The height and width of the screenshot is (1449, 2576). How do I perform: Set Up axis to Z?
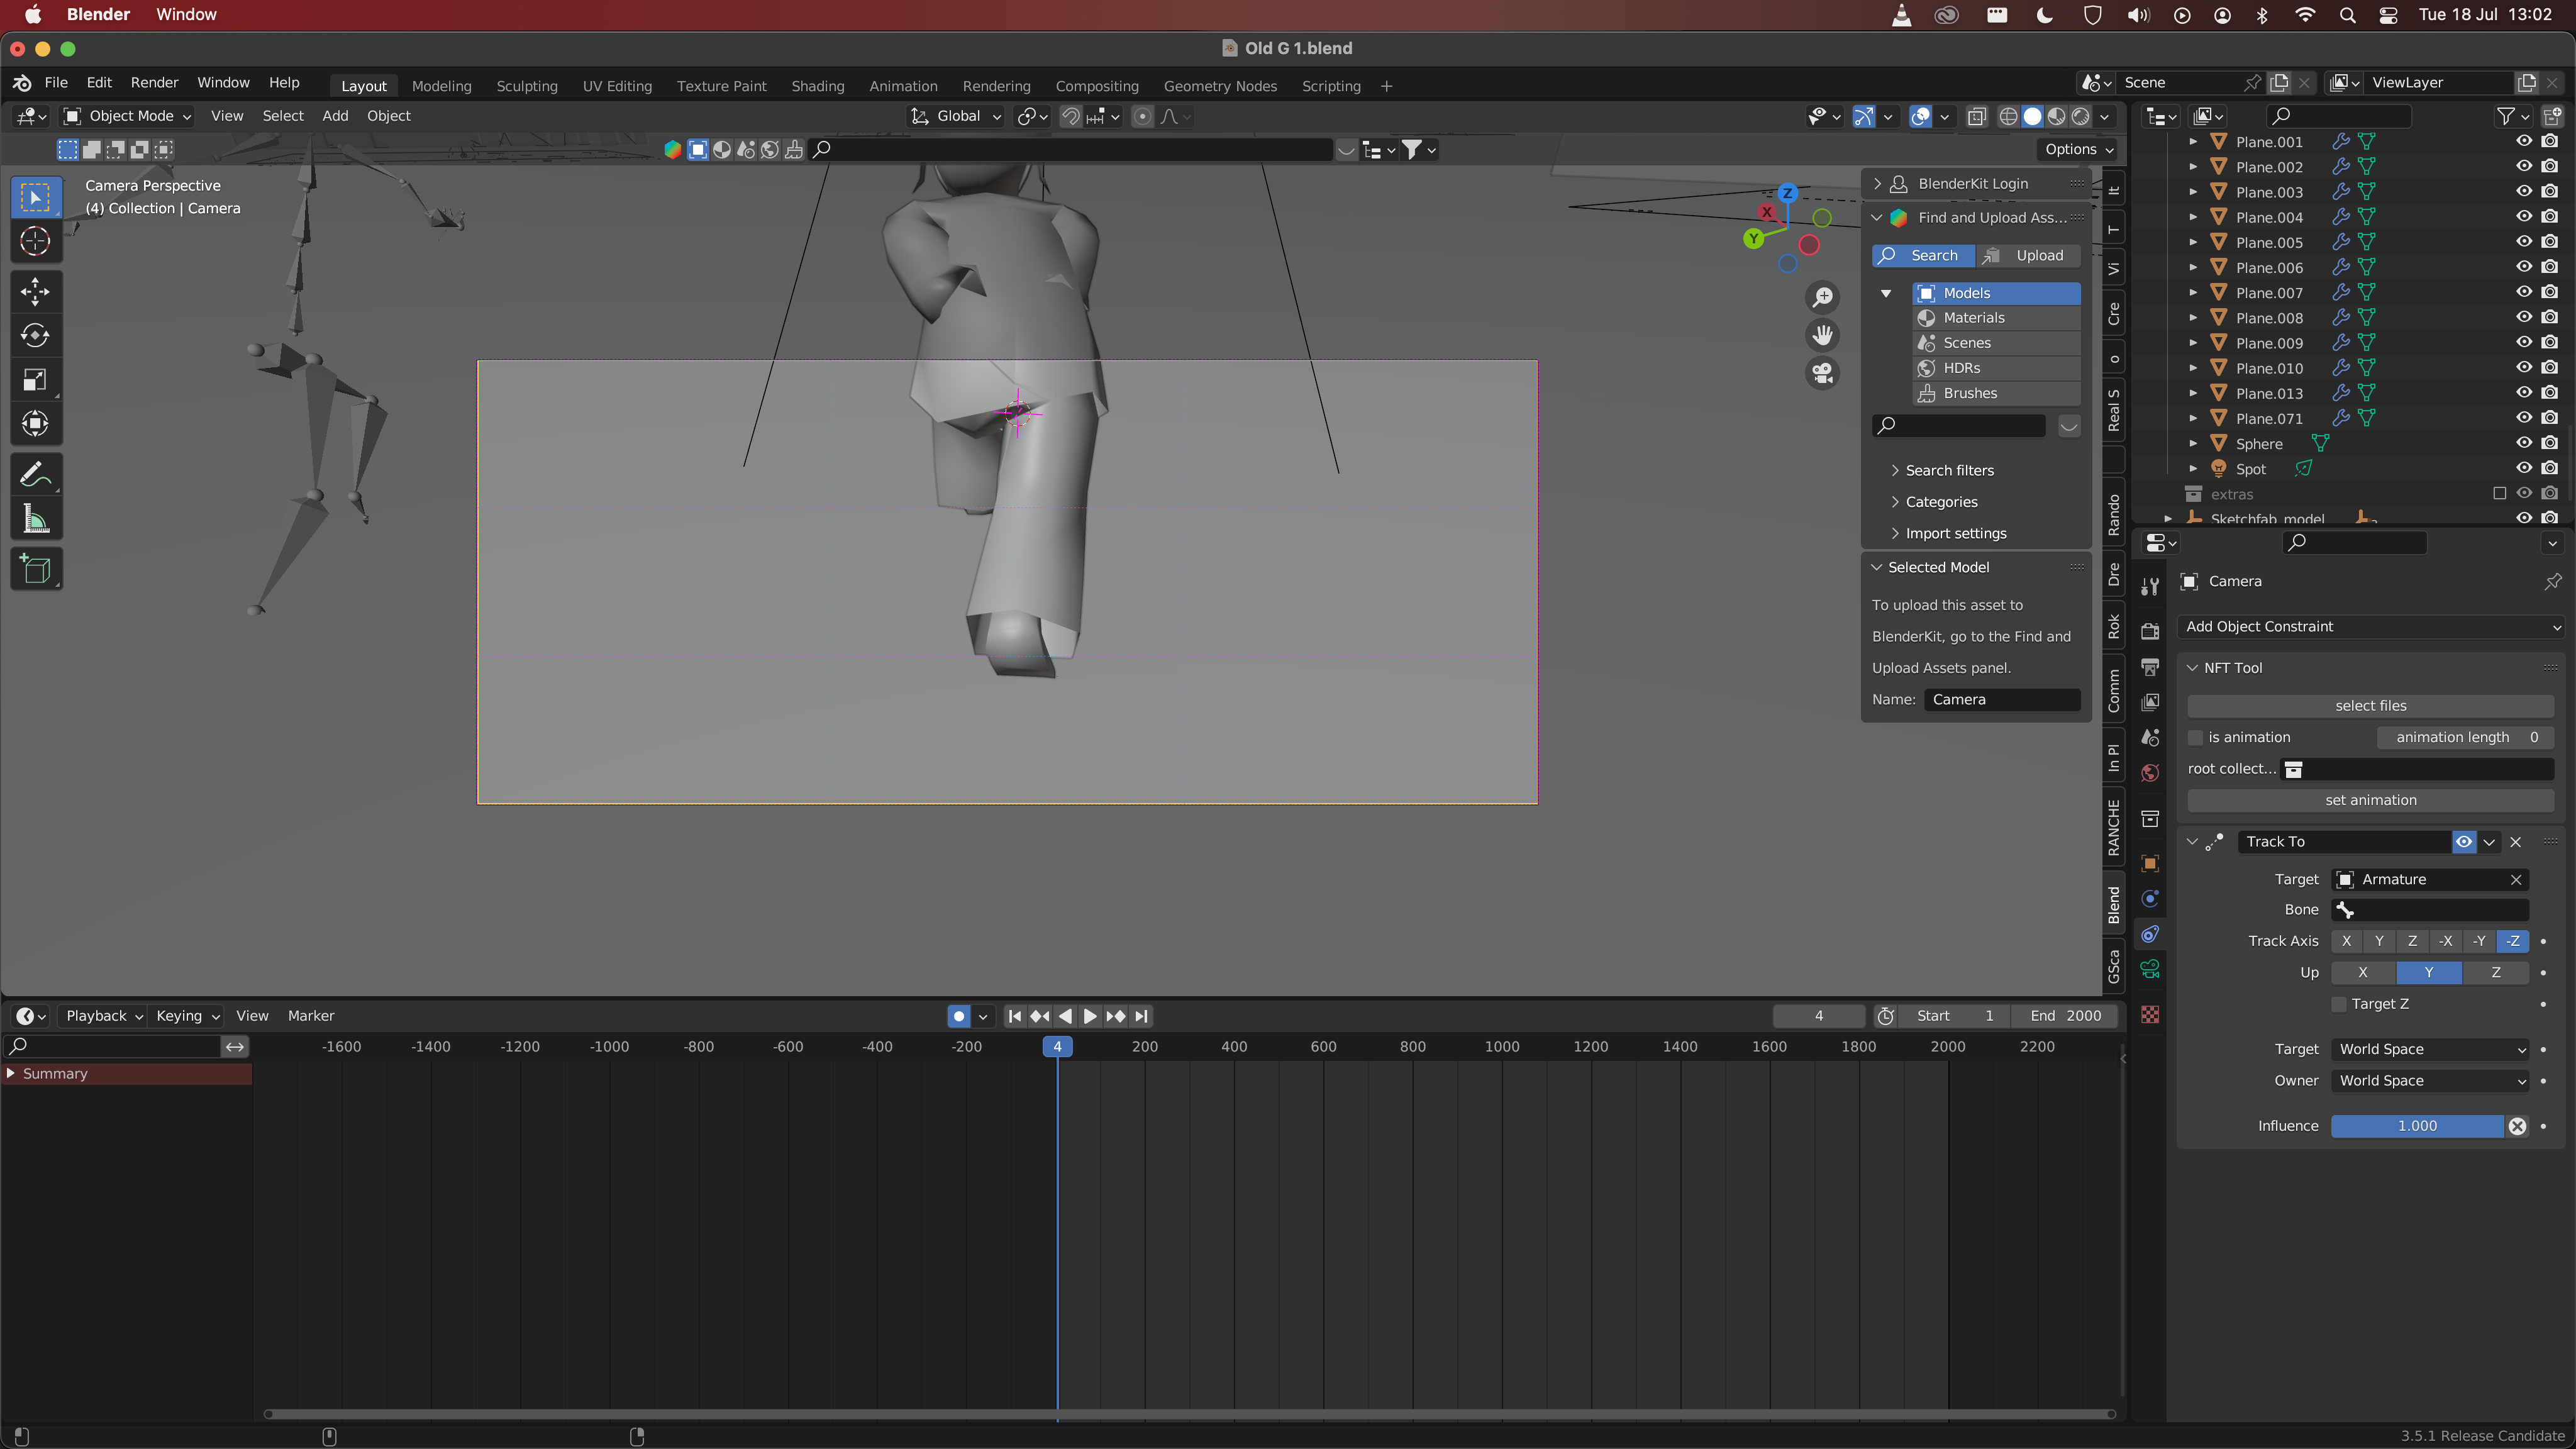[x=2496, y=972]
